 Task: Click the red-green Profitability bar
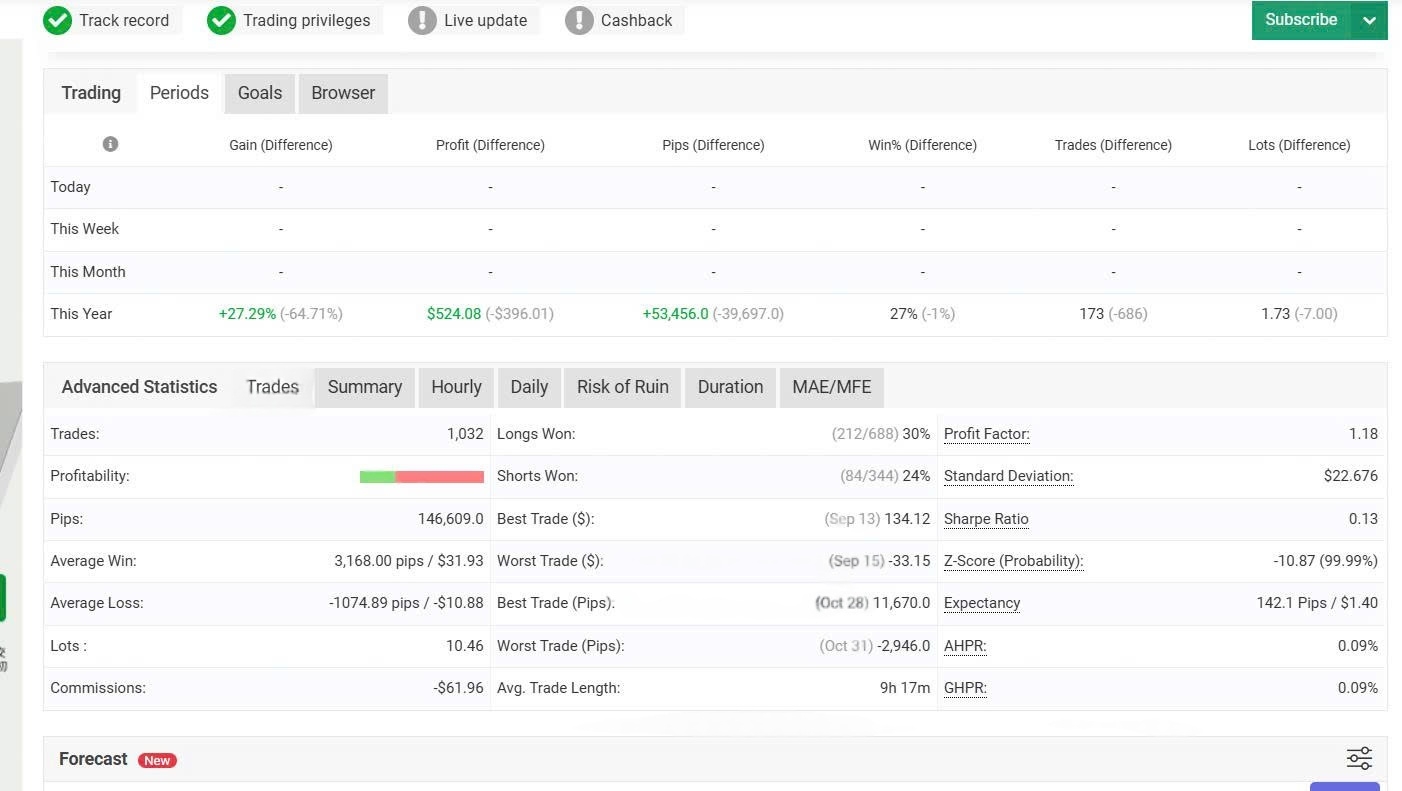pos(421,477)
